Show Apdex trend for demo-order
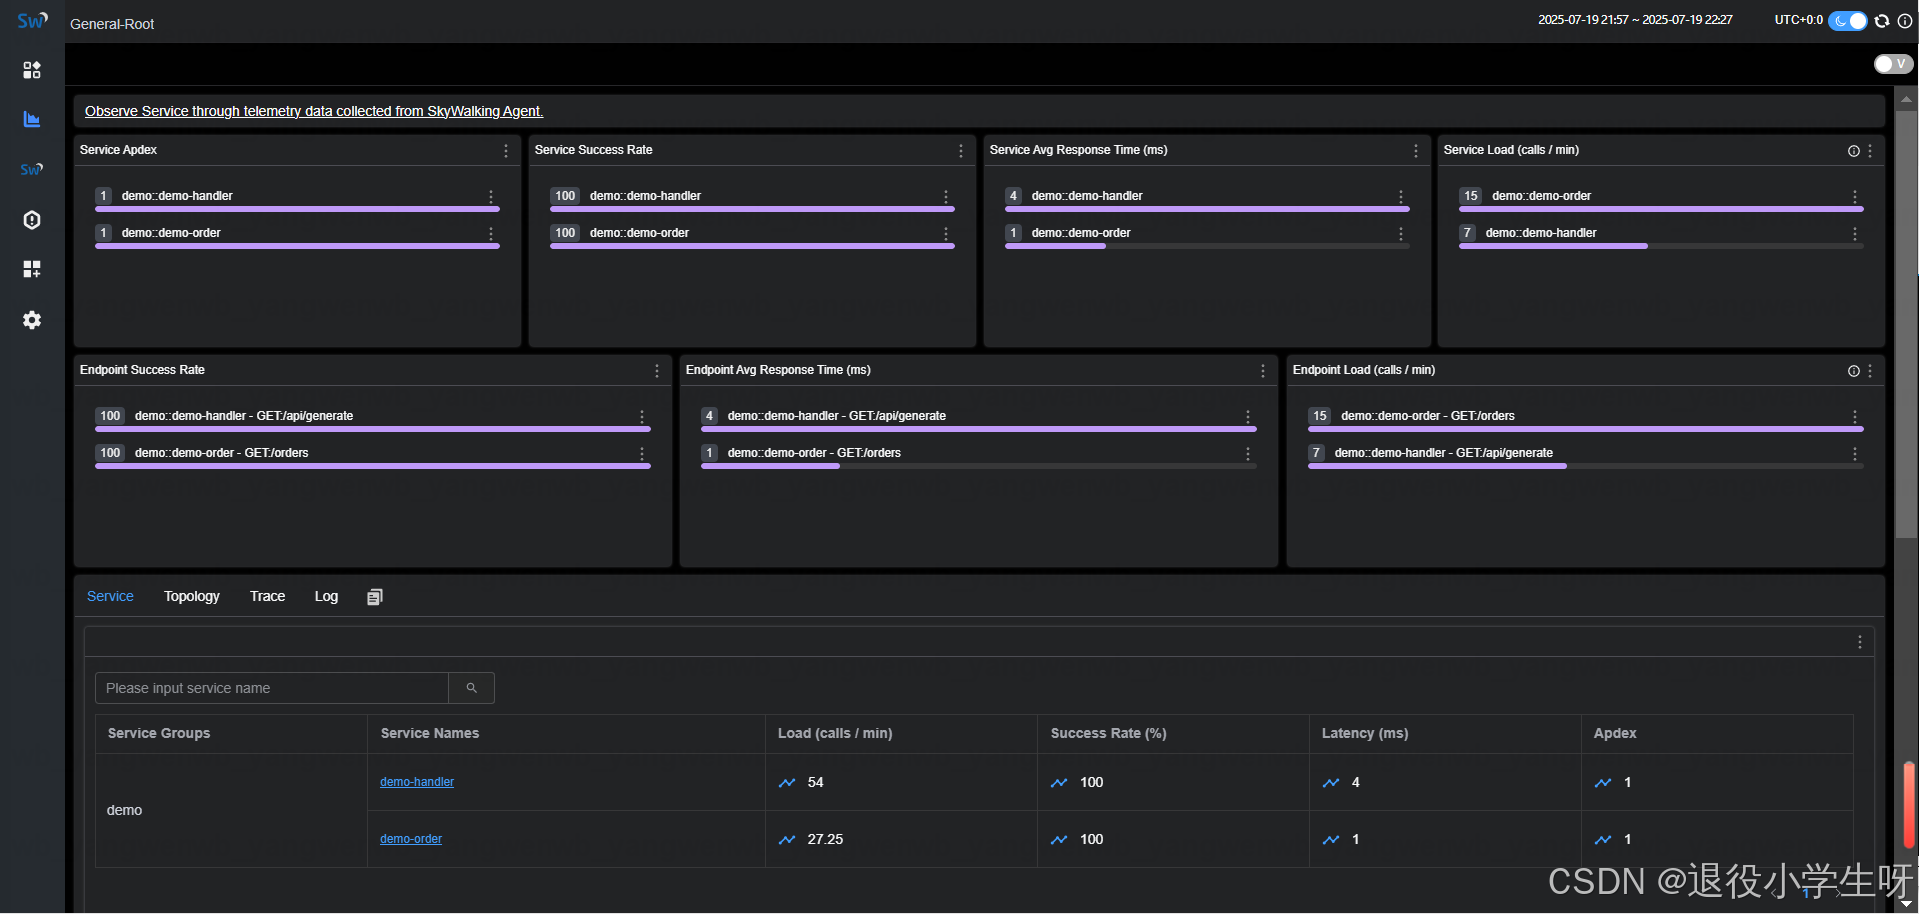This screenshot has height=914, width=1919. [x=1603, y=840]
